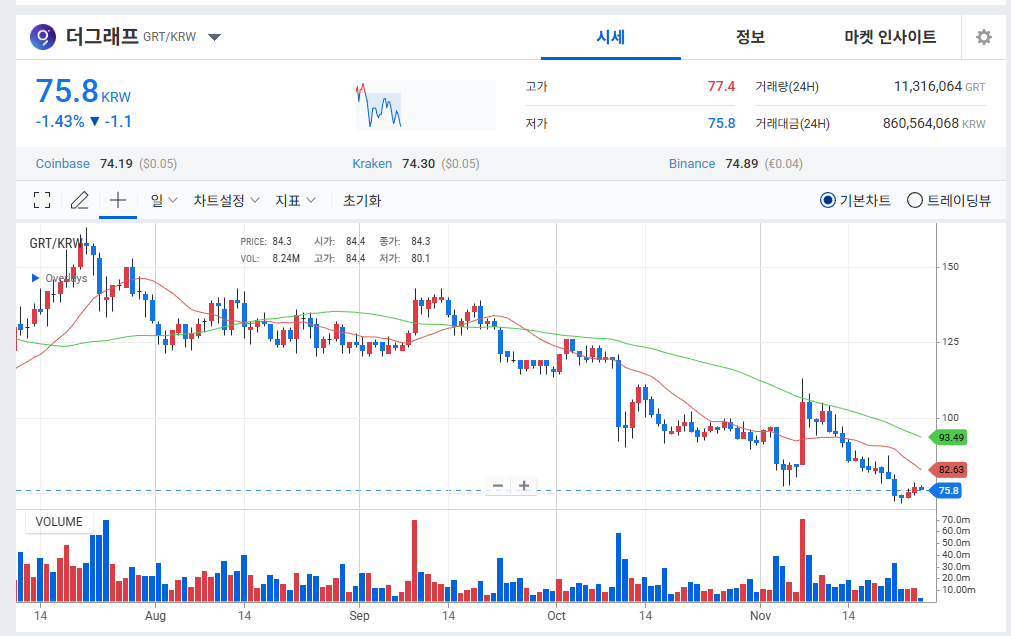
Task: Expand the Overlays legend triangle
Action: 35,278
